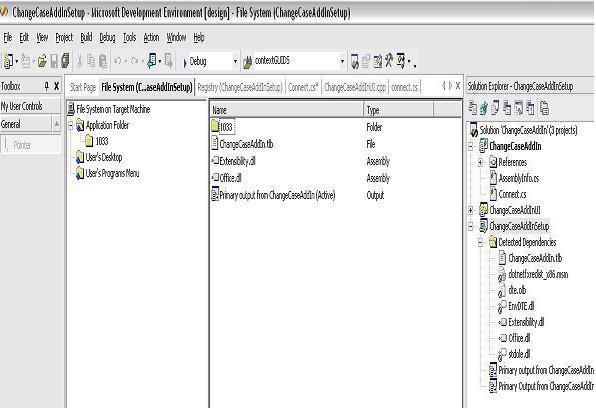Click the Undo arrow icon
Screen dimensions: 596x408
click(x=117, y=61)
